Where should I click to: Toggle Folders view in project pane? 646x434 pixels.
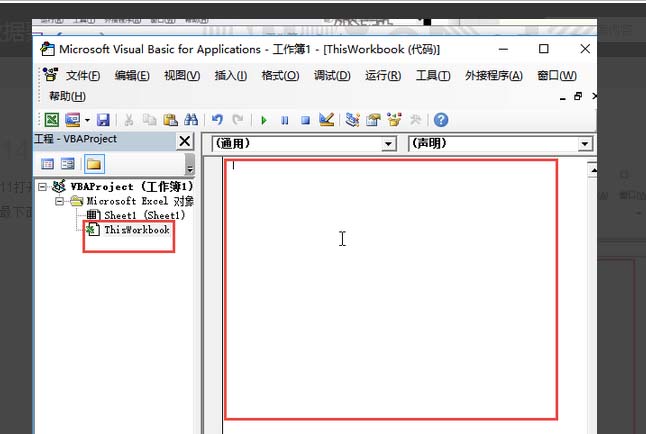pos(94,164)
